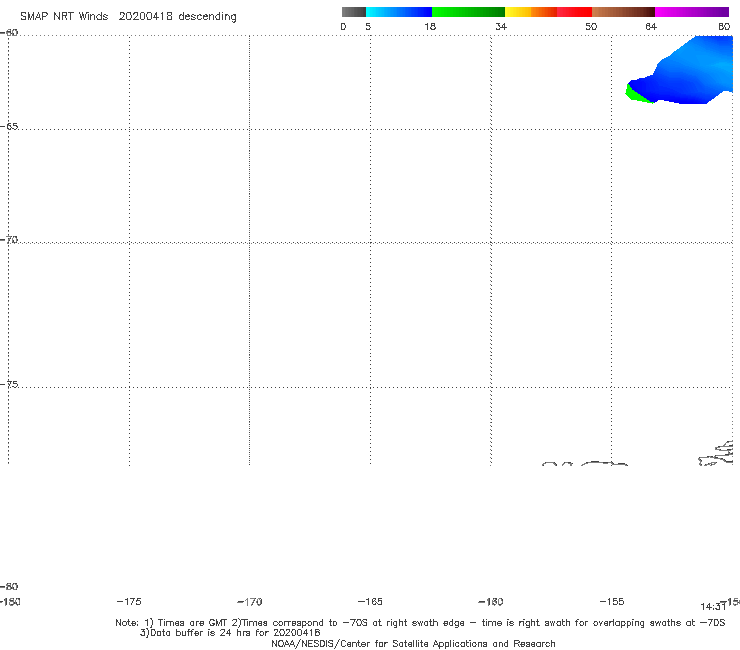Click the '14:31' swath time label
Viewport: 740px width, 650px height.
click(x=713, y=607)
